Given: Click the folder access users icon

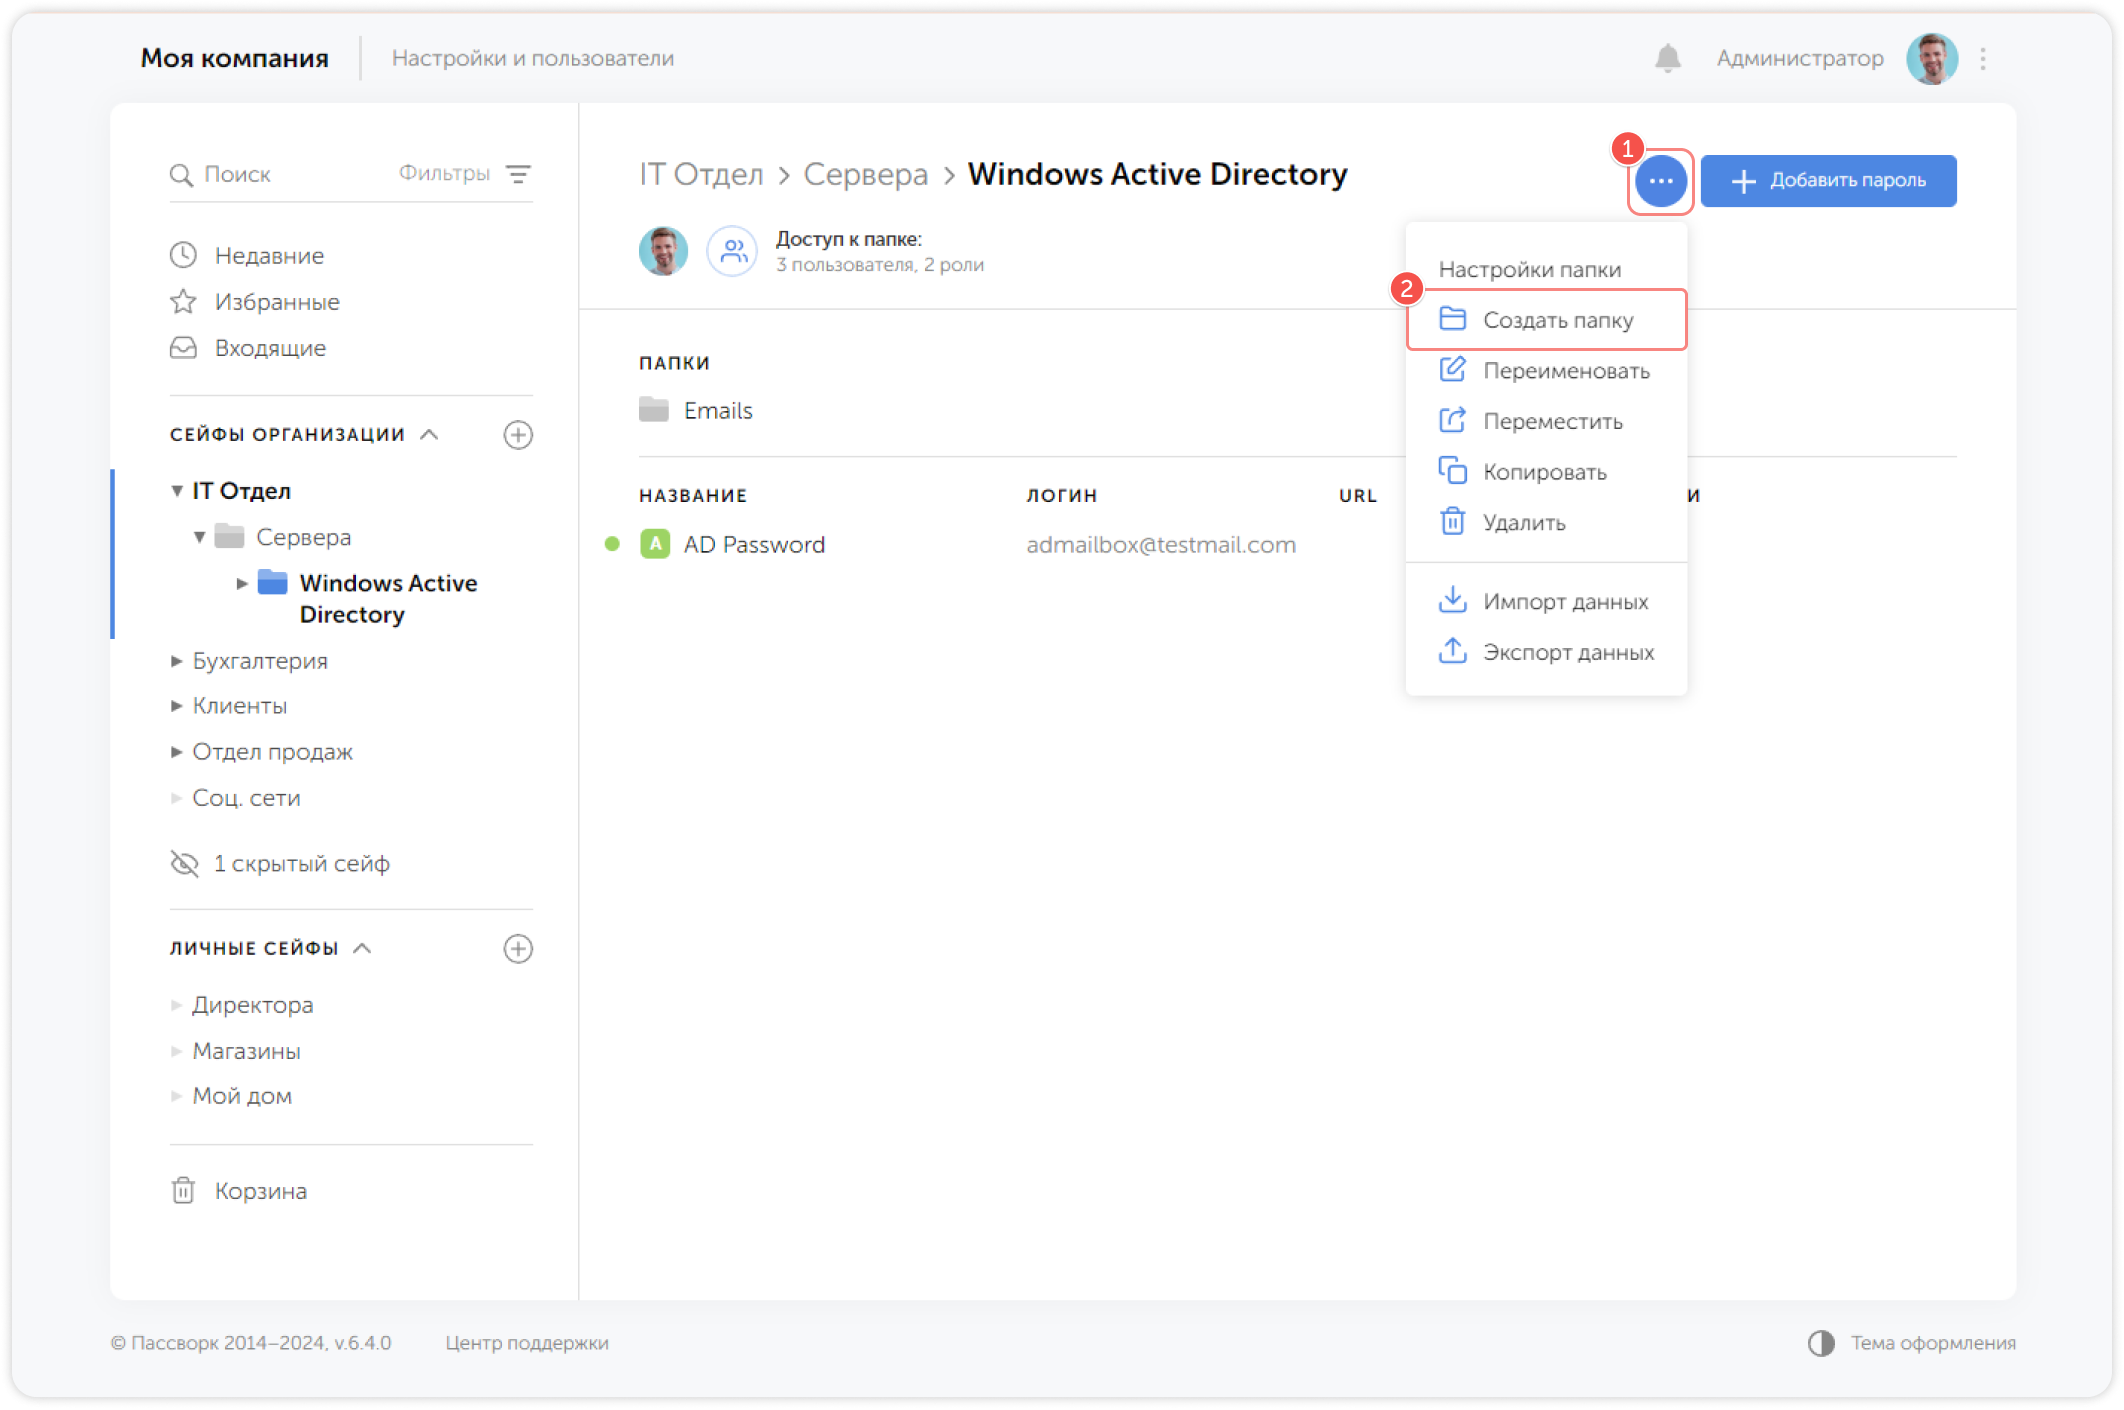Looking at the screenshot, I should click(733, 251).
